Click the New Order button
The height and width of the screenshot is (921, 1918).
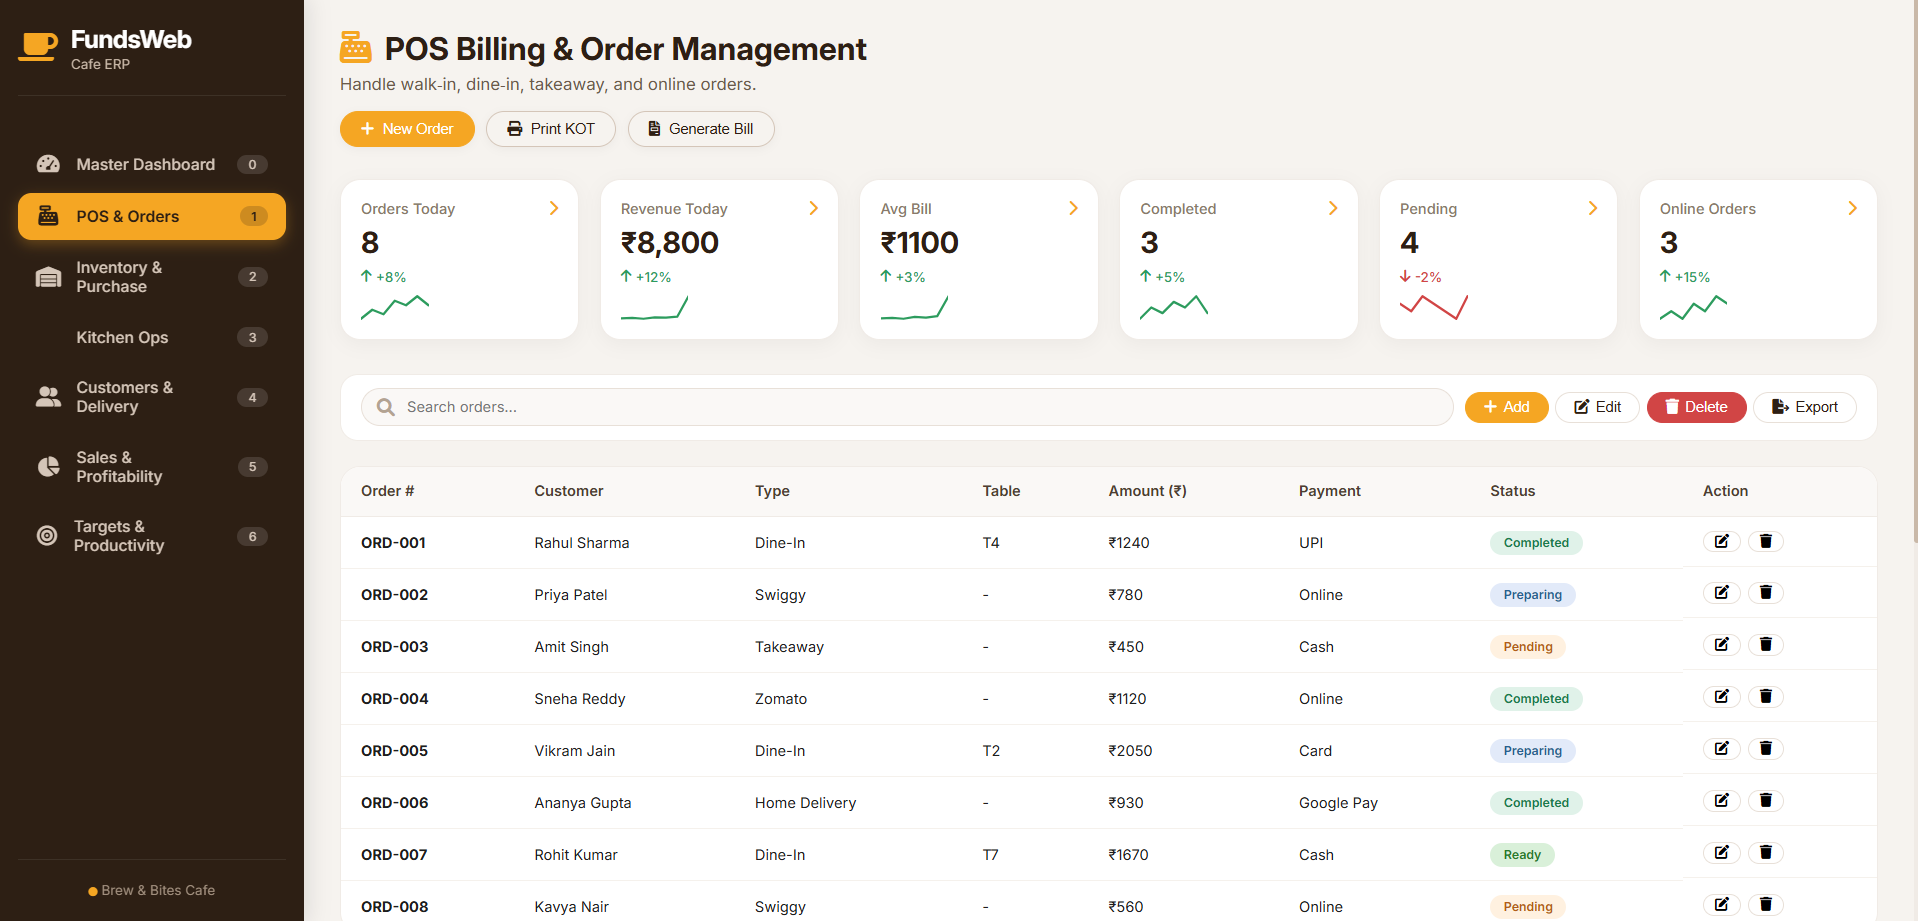[407, 129]
